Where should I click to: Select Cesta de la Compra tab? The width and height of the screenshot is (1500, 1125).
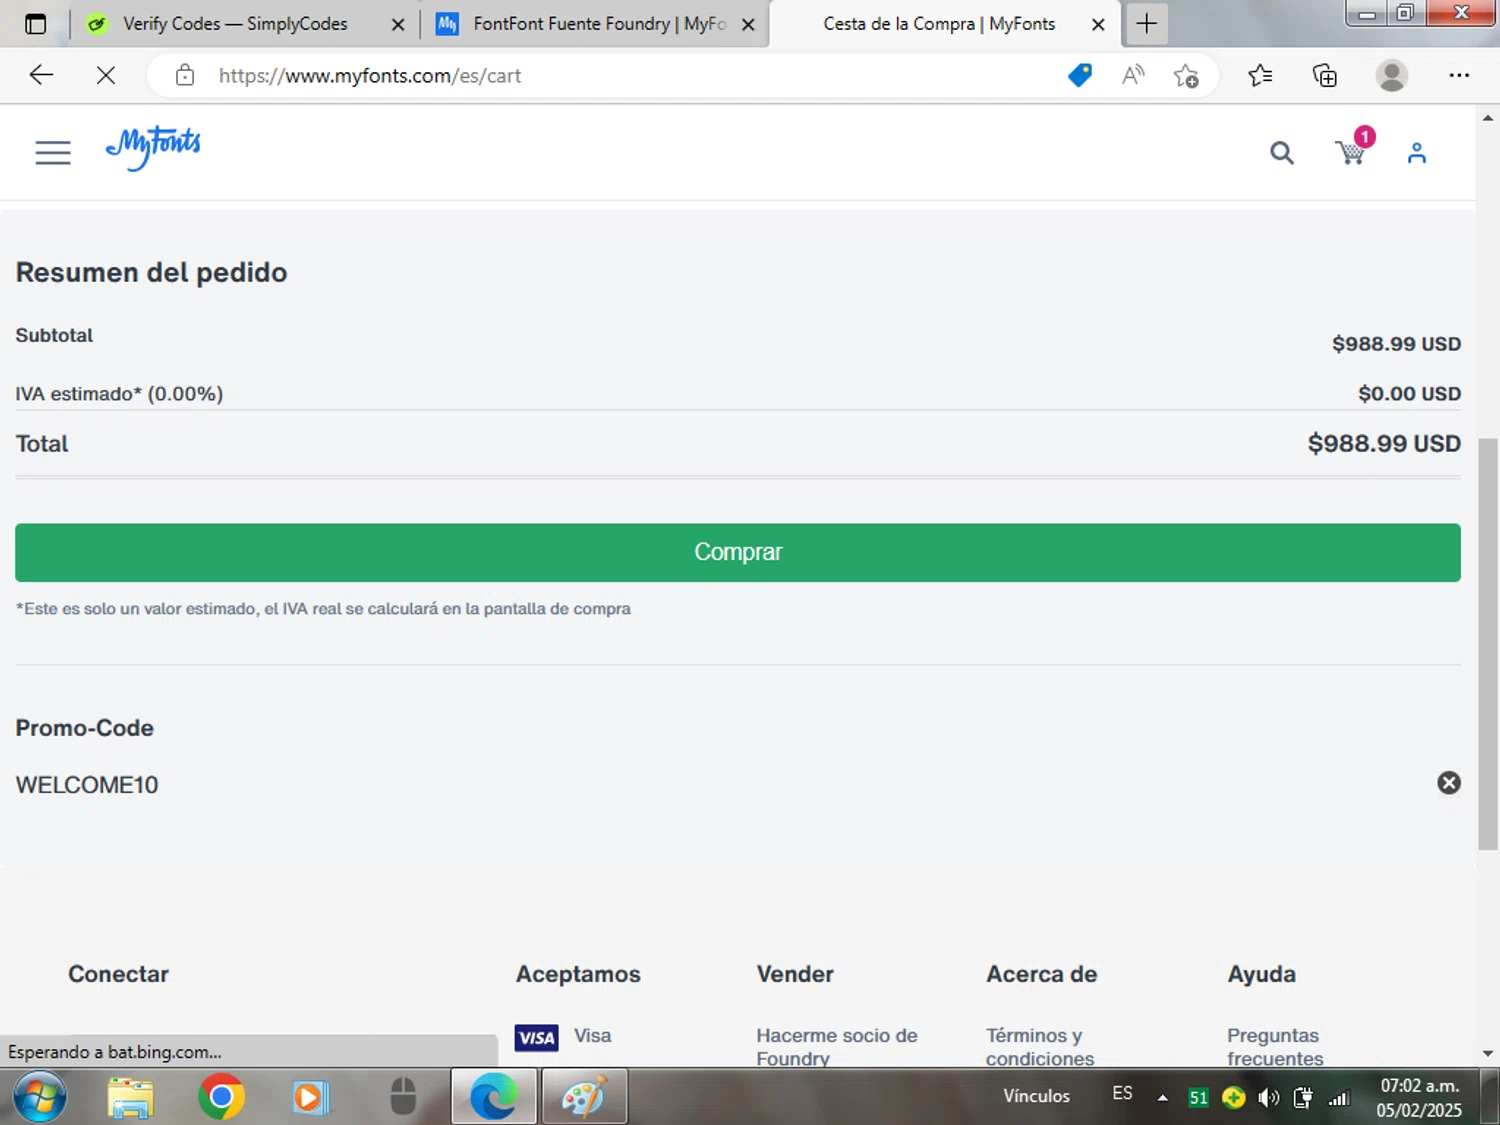[x=938, y=24]
